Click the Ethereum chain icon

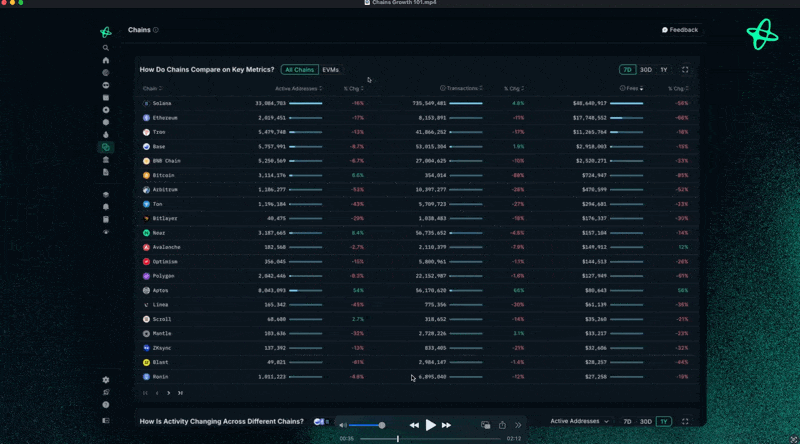click(x=146, y=118)
